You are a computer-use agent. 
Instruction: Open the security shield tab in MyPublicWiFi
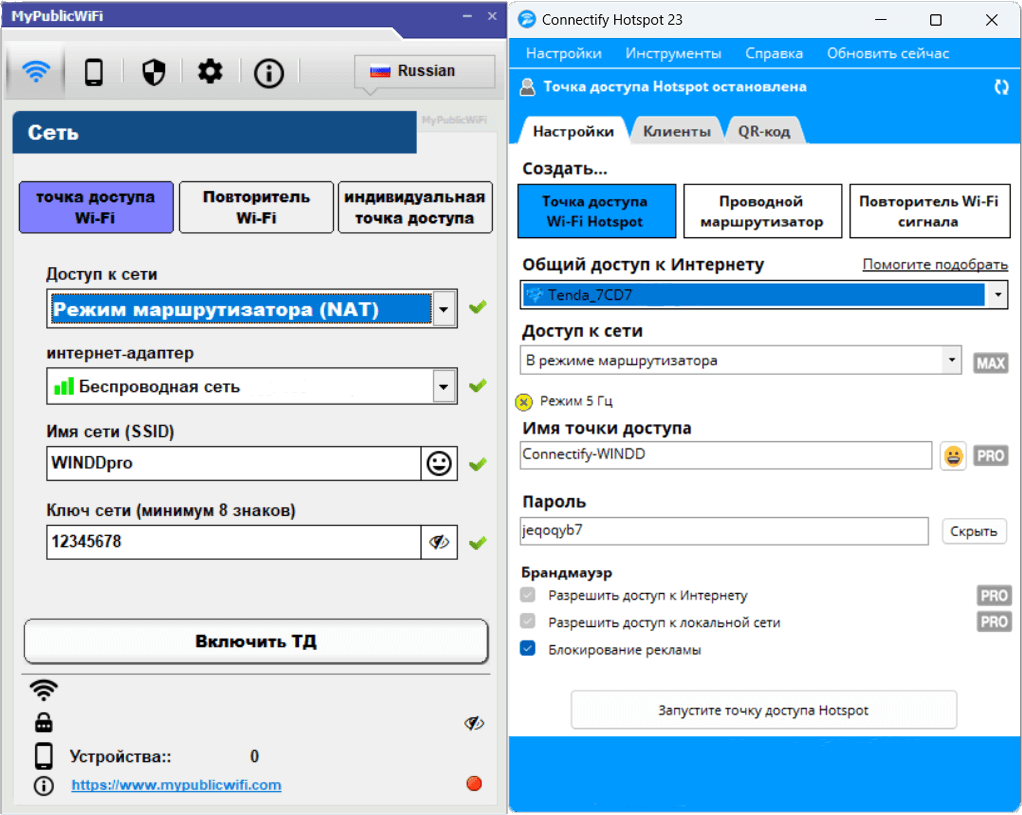pyautogui.click(x=154, y=72)
